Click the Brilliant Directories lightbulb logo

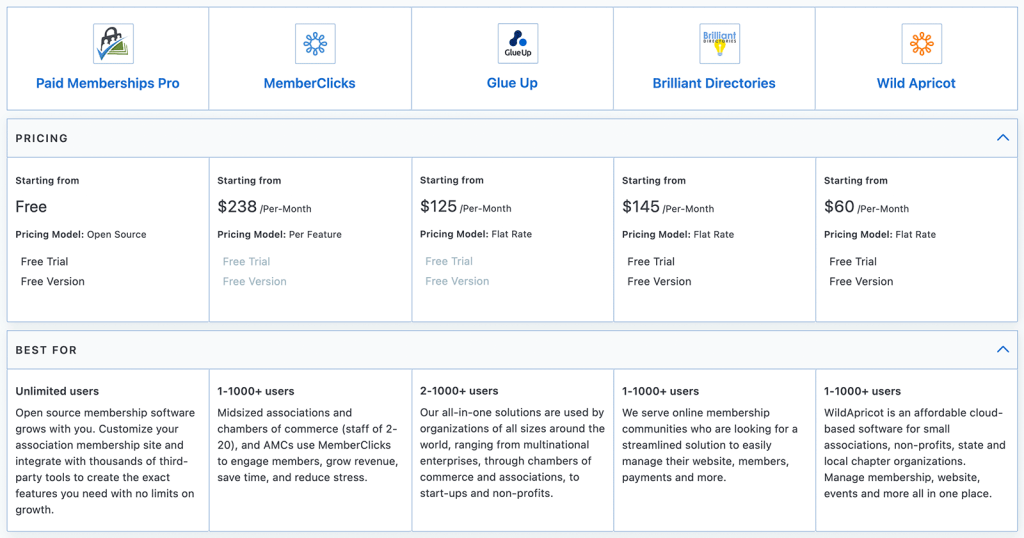pyautogui.click(x=720, y=44)
